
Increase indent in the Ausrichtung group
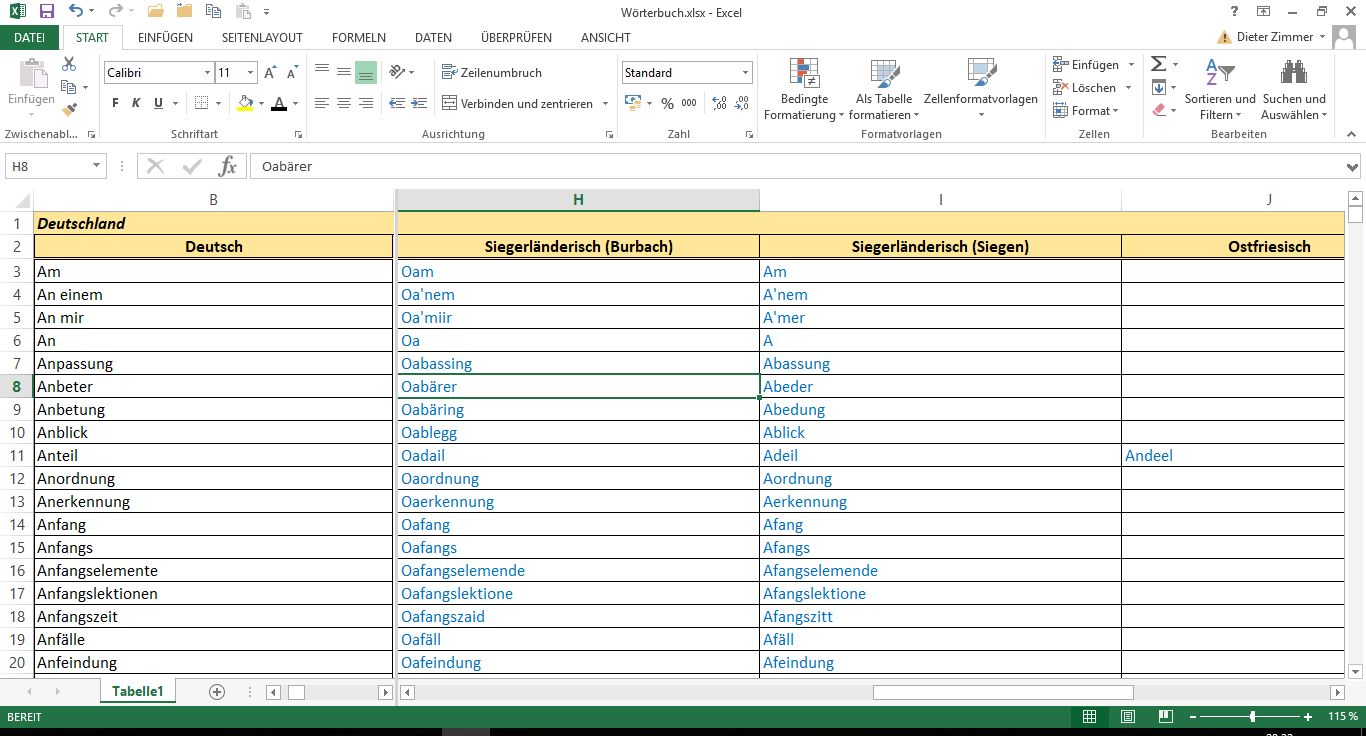coord(419,103)
